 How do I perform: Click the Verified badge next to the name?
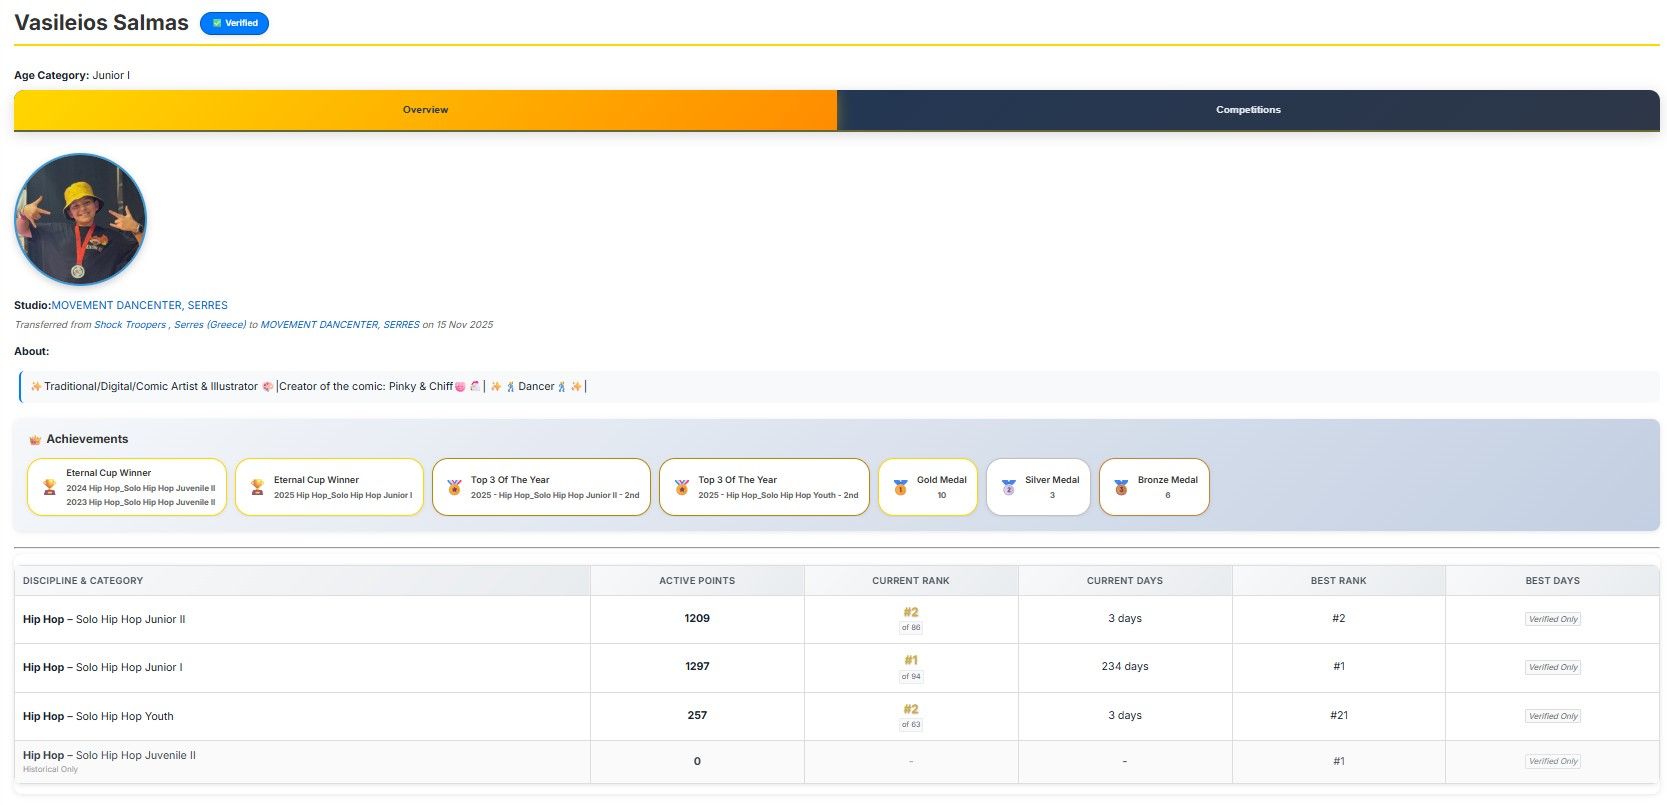(234, 23)
